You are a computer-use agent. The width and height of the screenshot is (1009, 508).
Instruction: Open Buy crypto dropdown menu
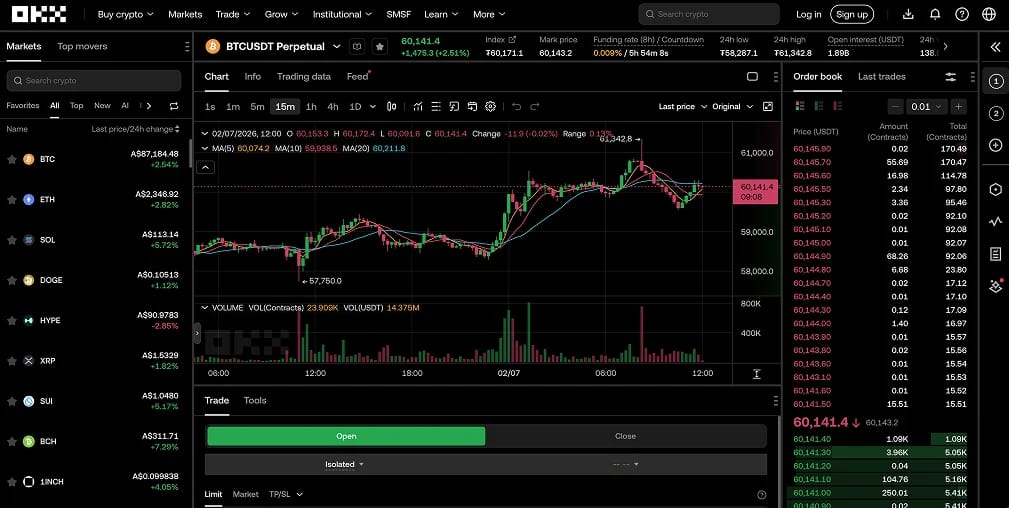pyautogui.click(x=125, y=14)
